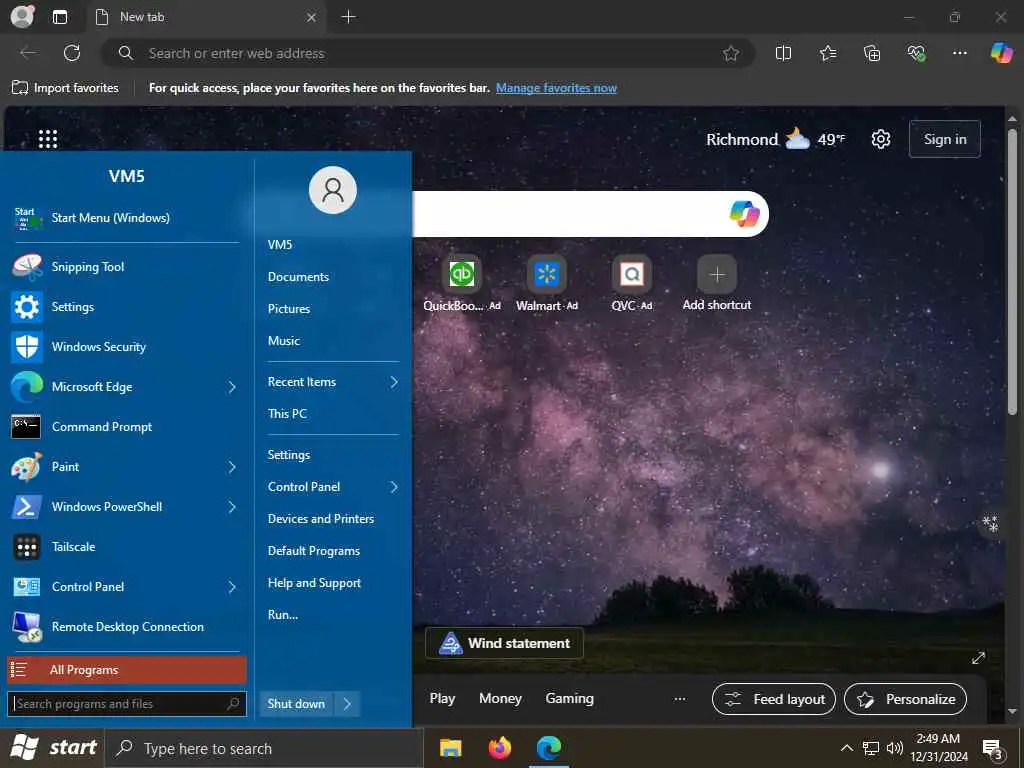Viewport: 1024px width, 768px height.
Task: Click Search programs and files box
Action: coord(127,703)
